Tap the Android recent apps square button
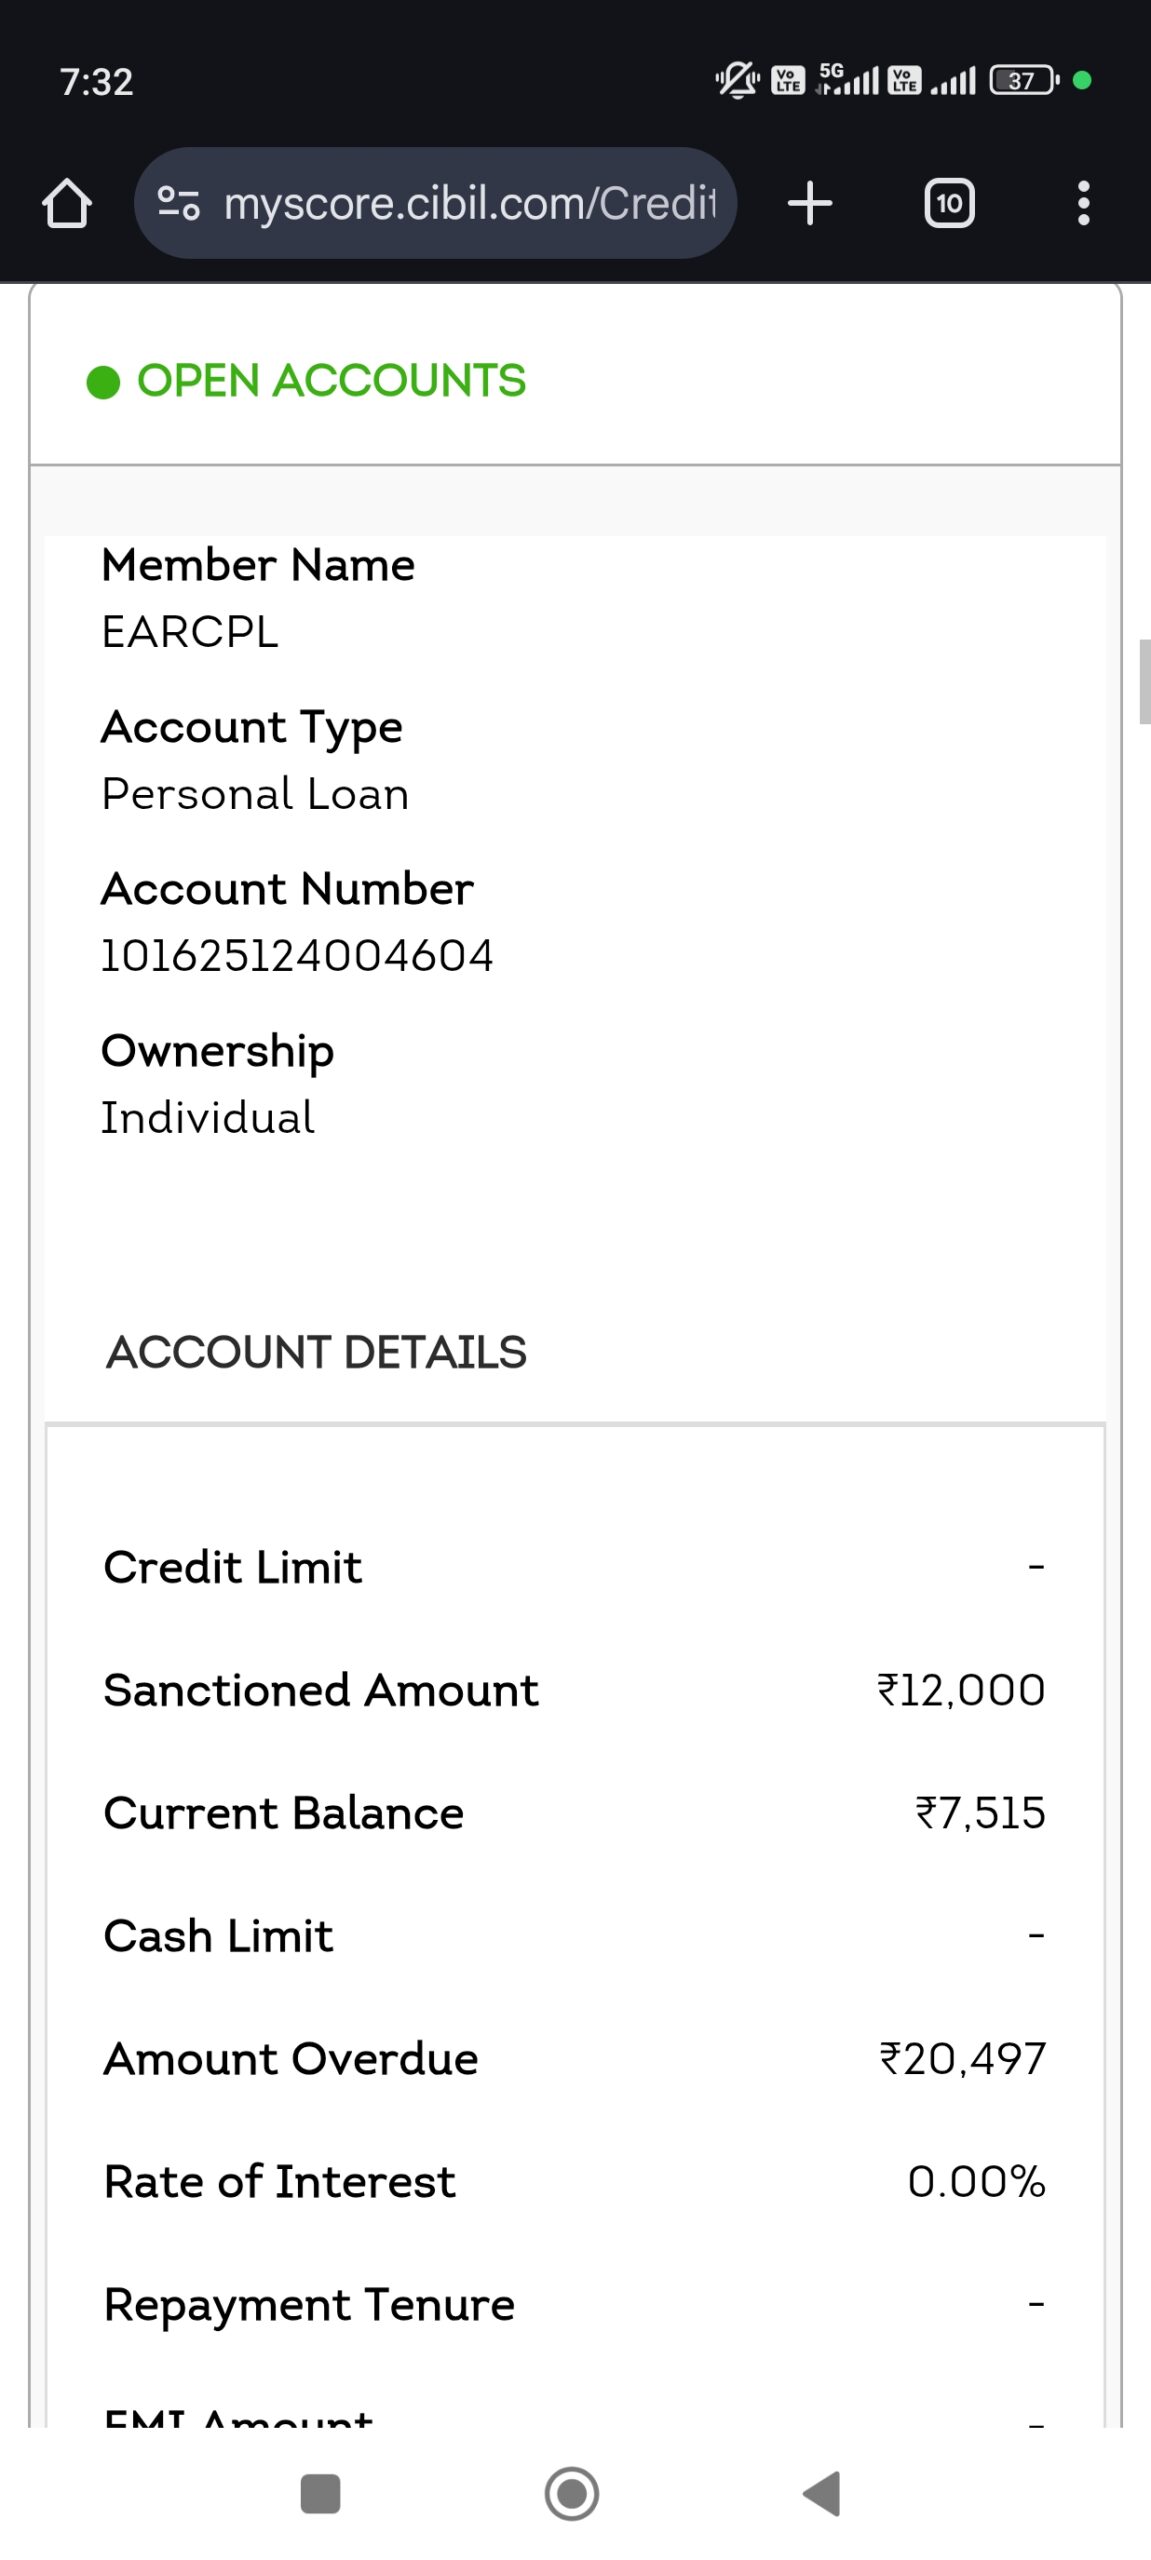 tap(320, 2494)
